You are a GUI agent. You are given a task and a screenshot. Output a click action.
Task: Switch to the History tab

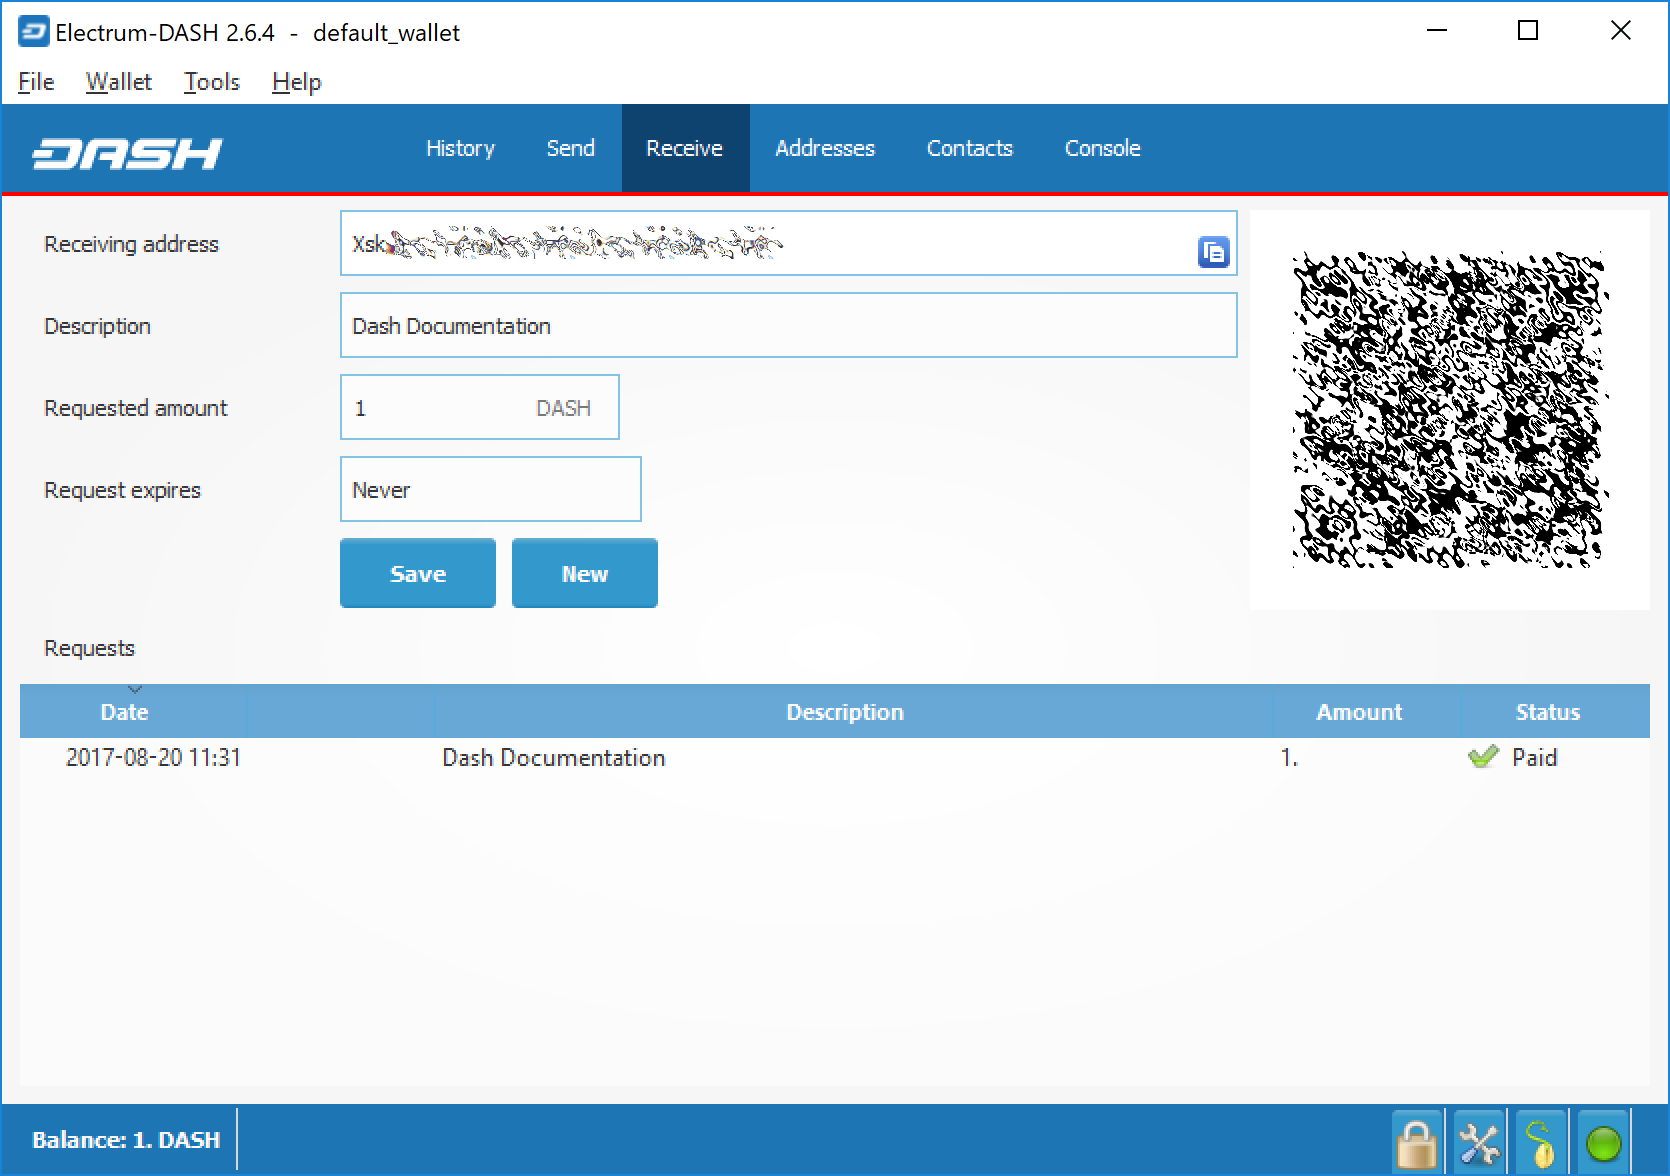tap(460, 148)
